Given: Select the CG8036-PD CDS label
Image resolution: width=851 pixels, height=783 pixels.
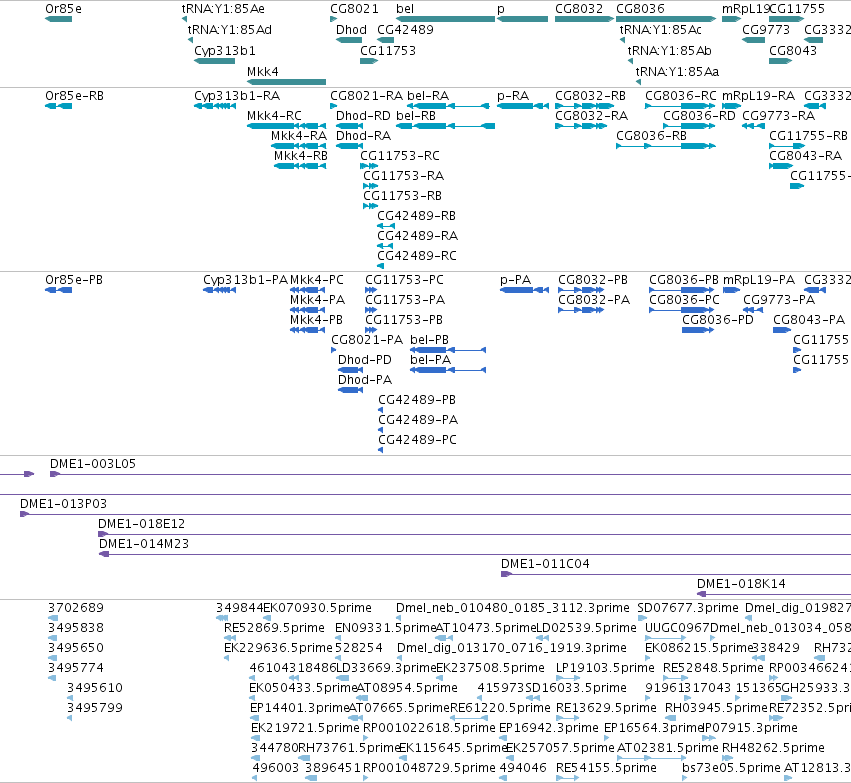Looking at the screenshot, I should coord(717,320).
